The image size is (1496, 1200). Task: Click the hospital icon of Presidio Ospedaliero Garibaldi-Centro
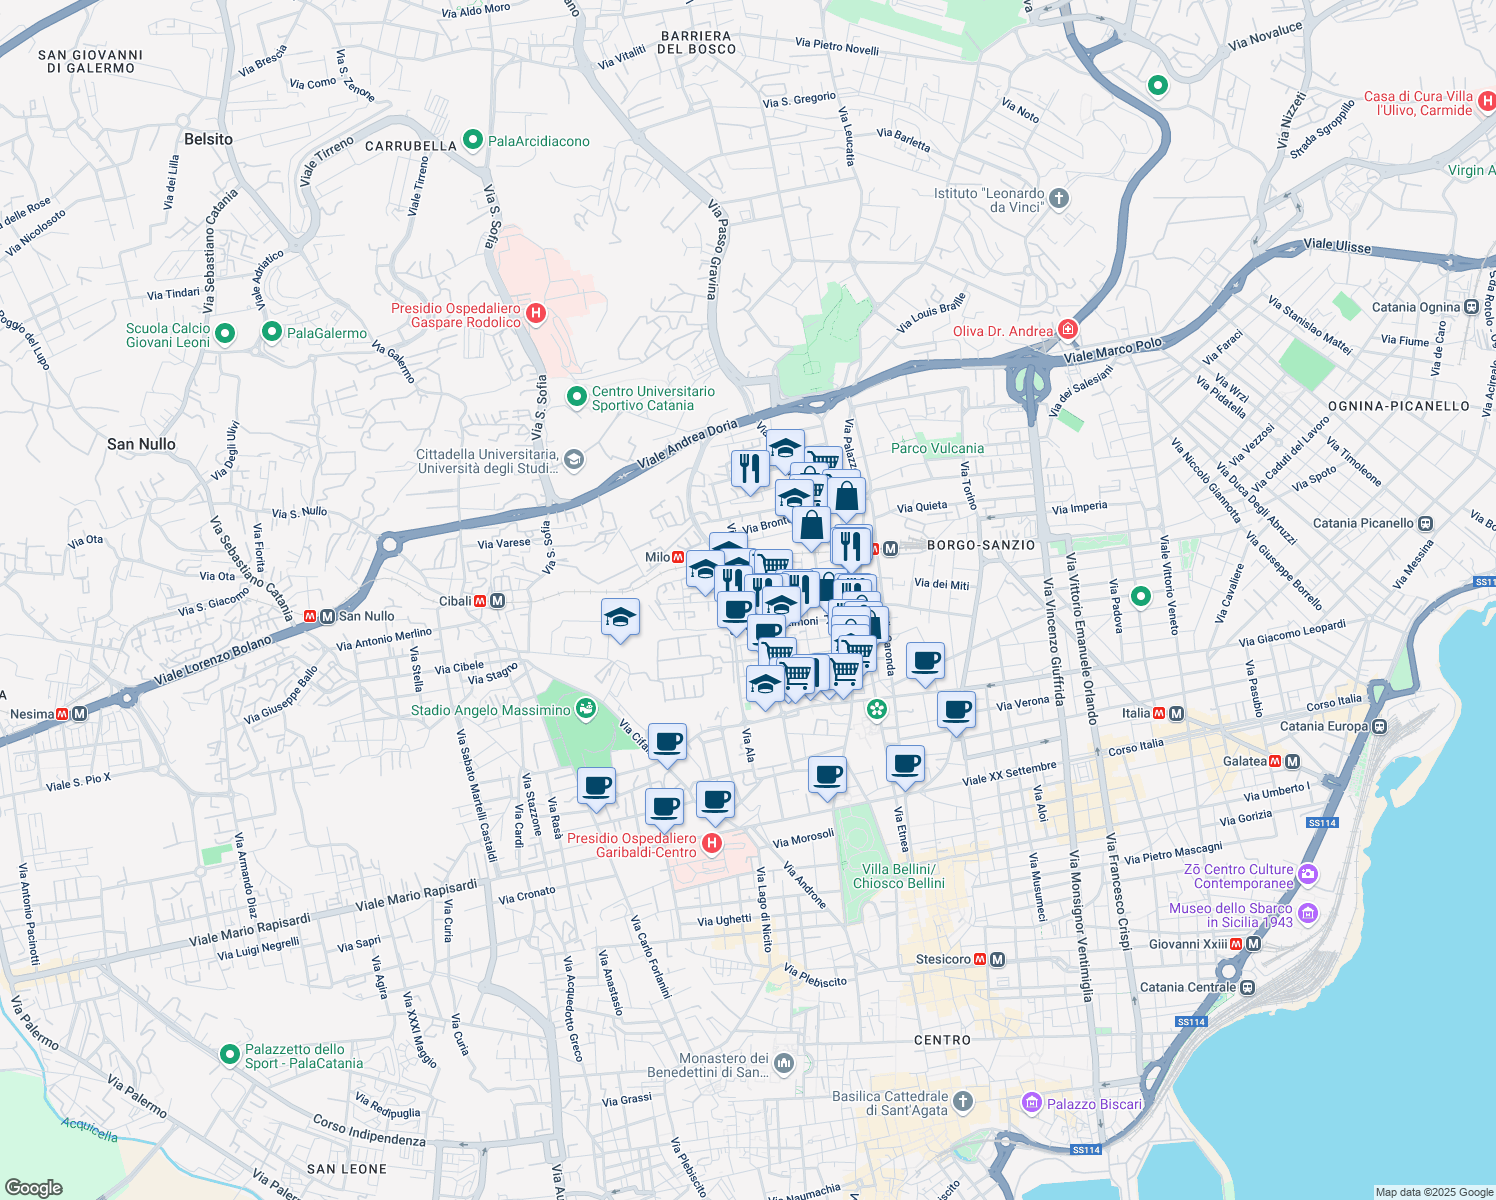pyautogui.click(x=712, y=844)
